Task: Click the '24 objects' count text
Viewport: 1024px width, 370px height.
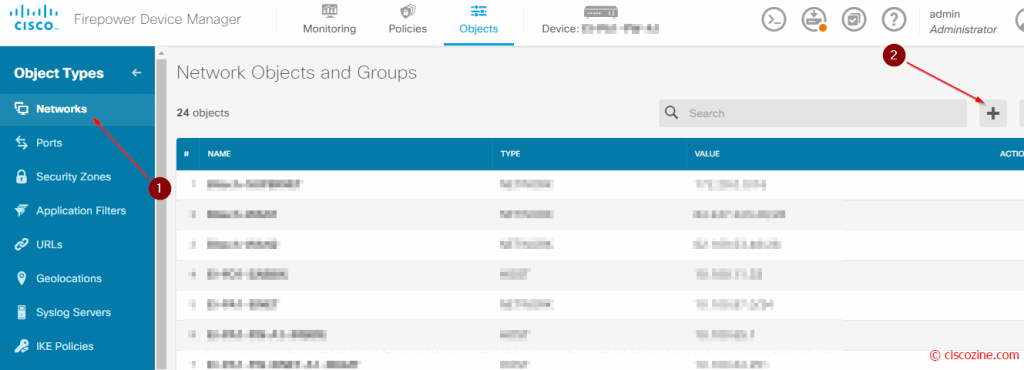Action: tap(203, 113)
